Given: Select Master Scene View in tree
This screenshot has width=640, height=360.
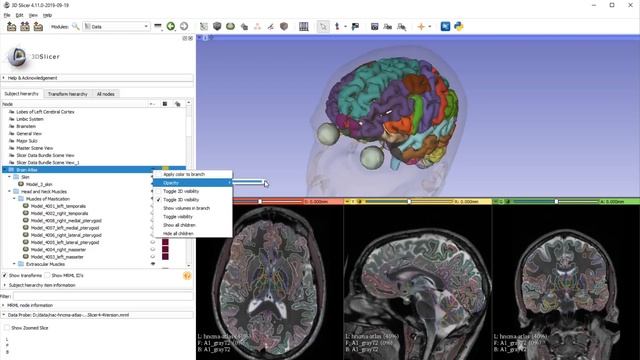Looking at the screenshot, I should (34, 148).
